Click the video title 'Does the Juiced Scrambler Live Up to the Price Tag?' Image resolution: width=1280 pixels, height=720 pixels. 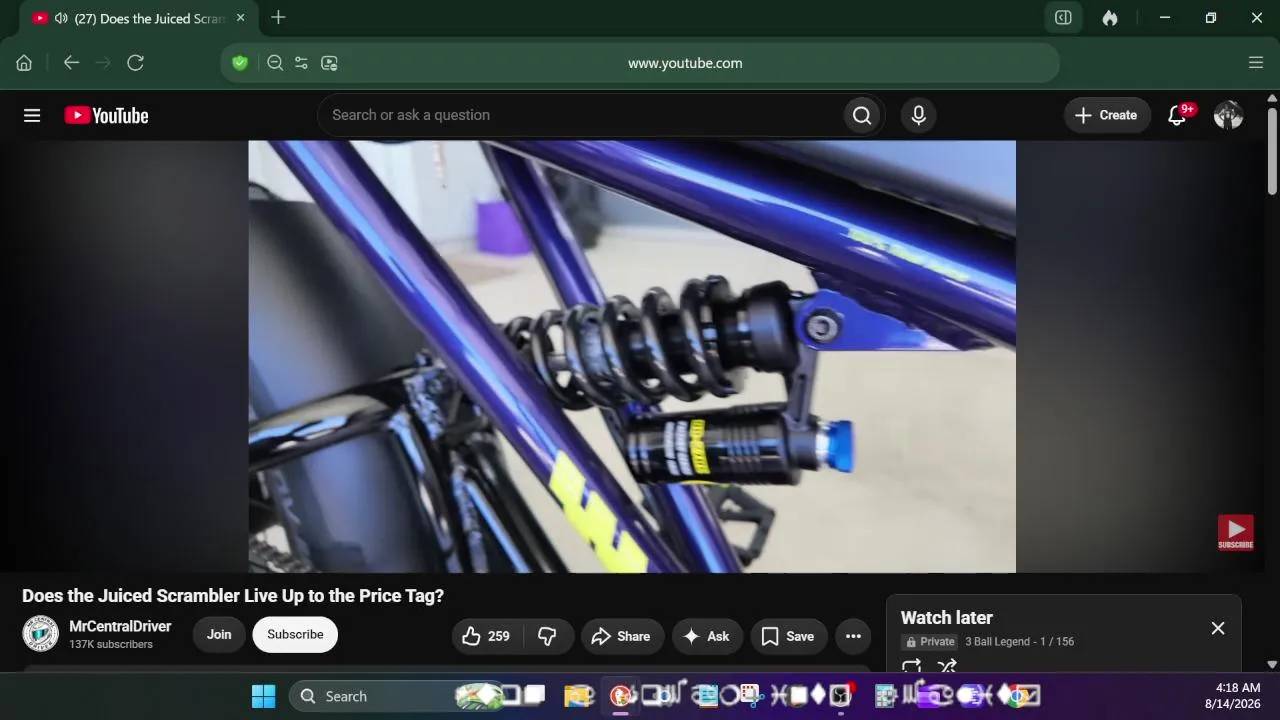[x=233, y=596]
